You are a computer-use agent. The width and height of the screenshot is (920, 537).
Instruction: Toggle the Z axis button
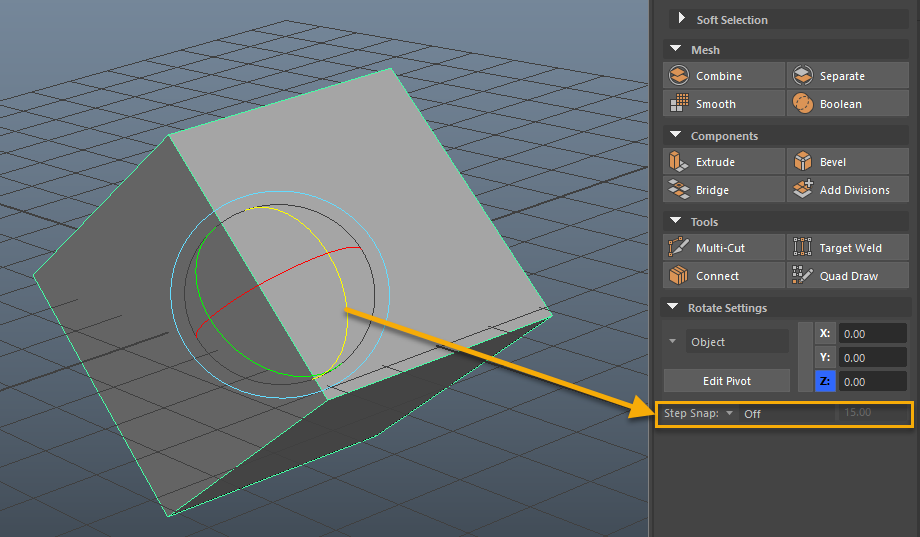(825, 381)
